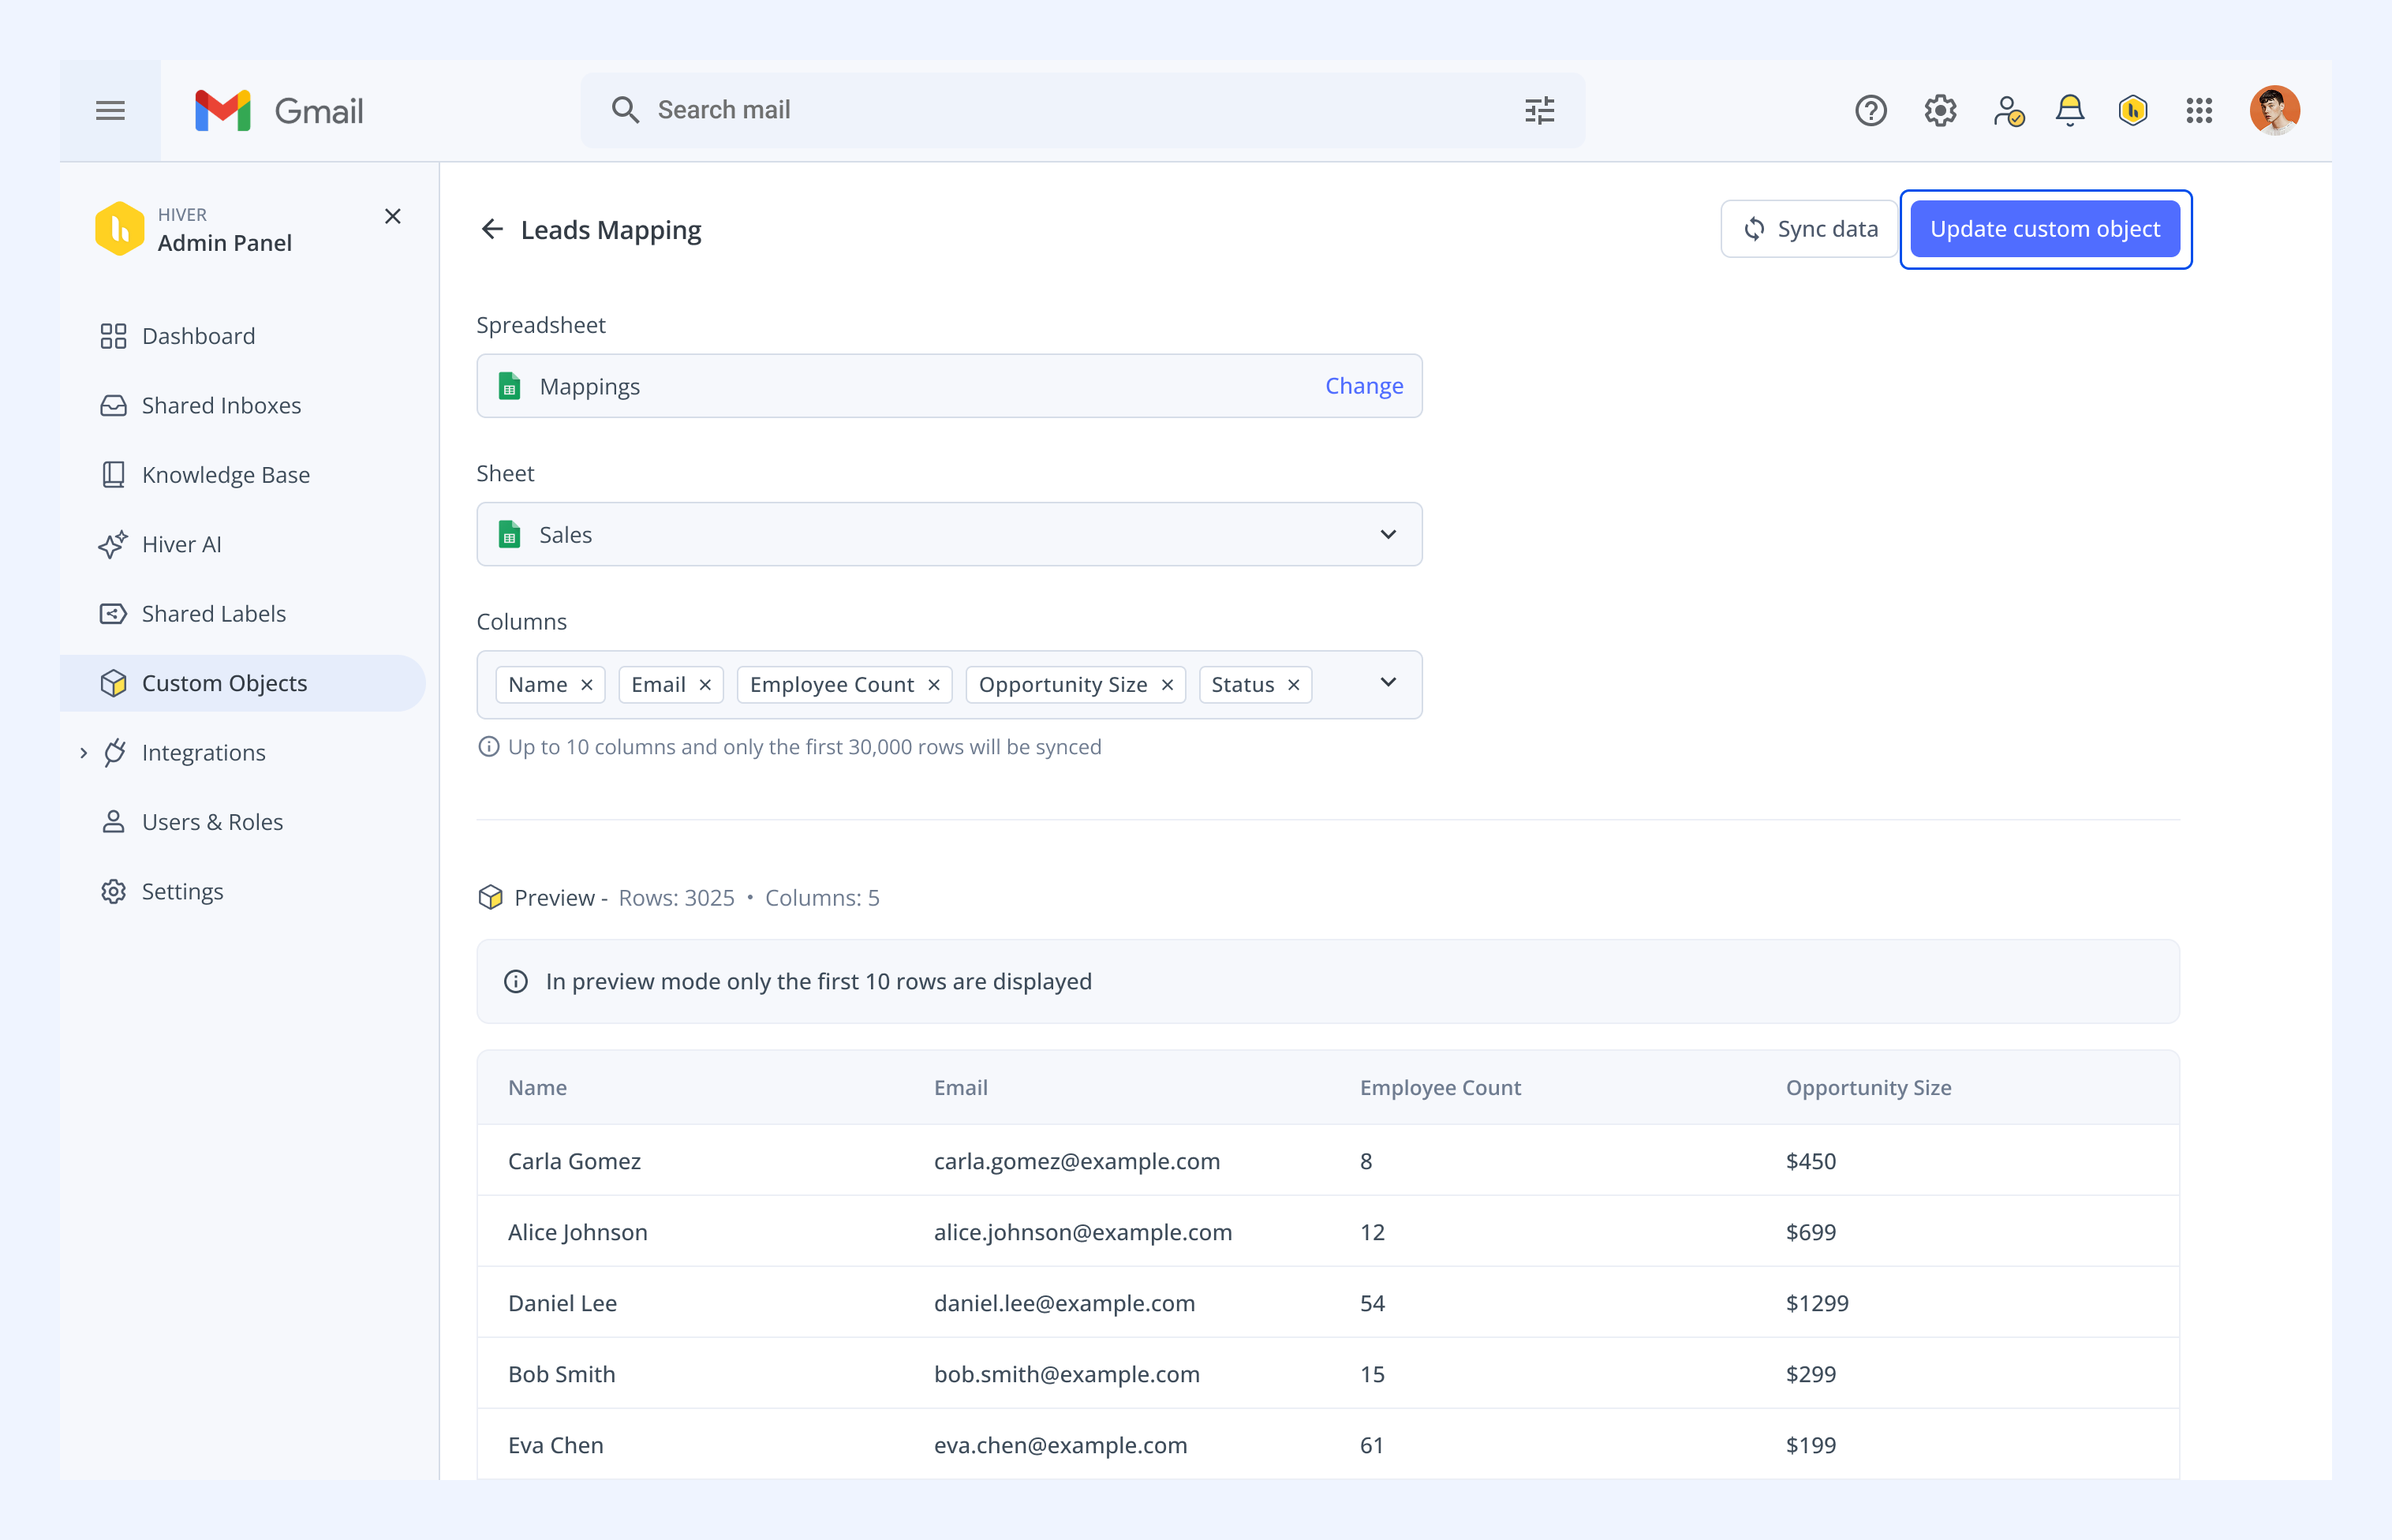The height and width of the screenshot is (1540, 2392).
Task: Open the Google apps grid icon
Action: (2199, 110)
